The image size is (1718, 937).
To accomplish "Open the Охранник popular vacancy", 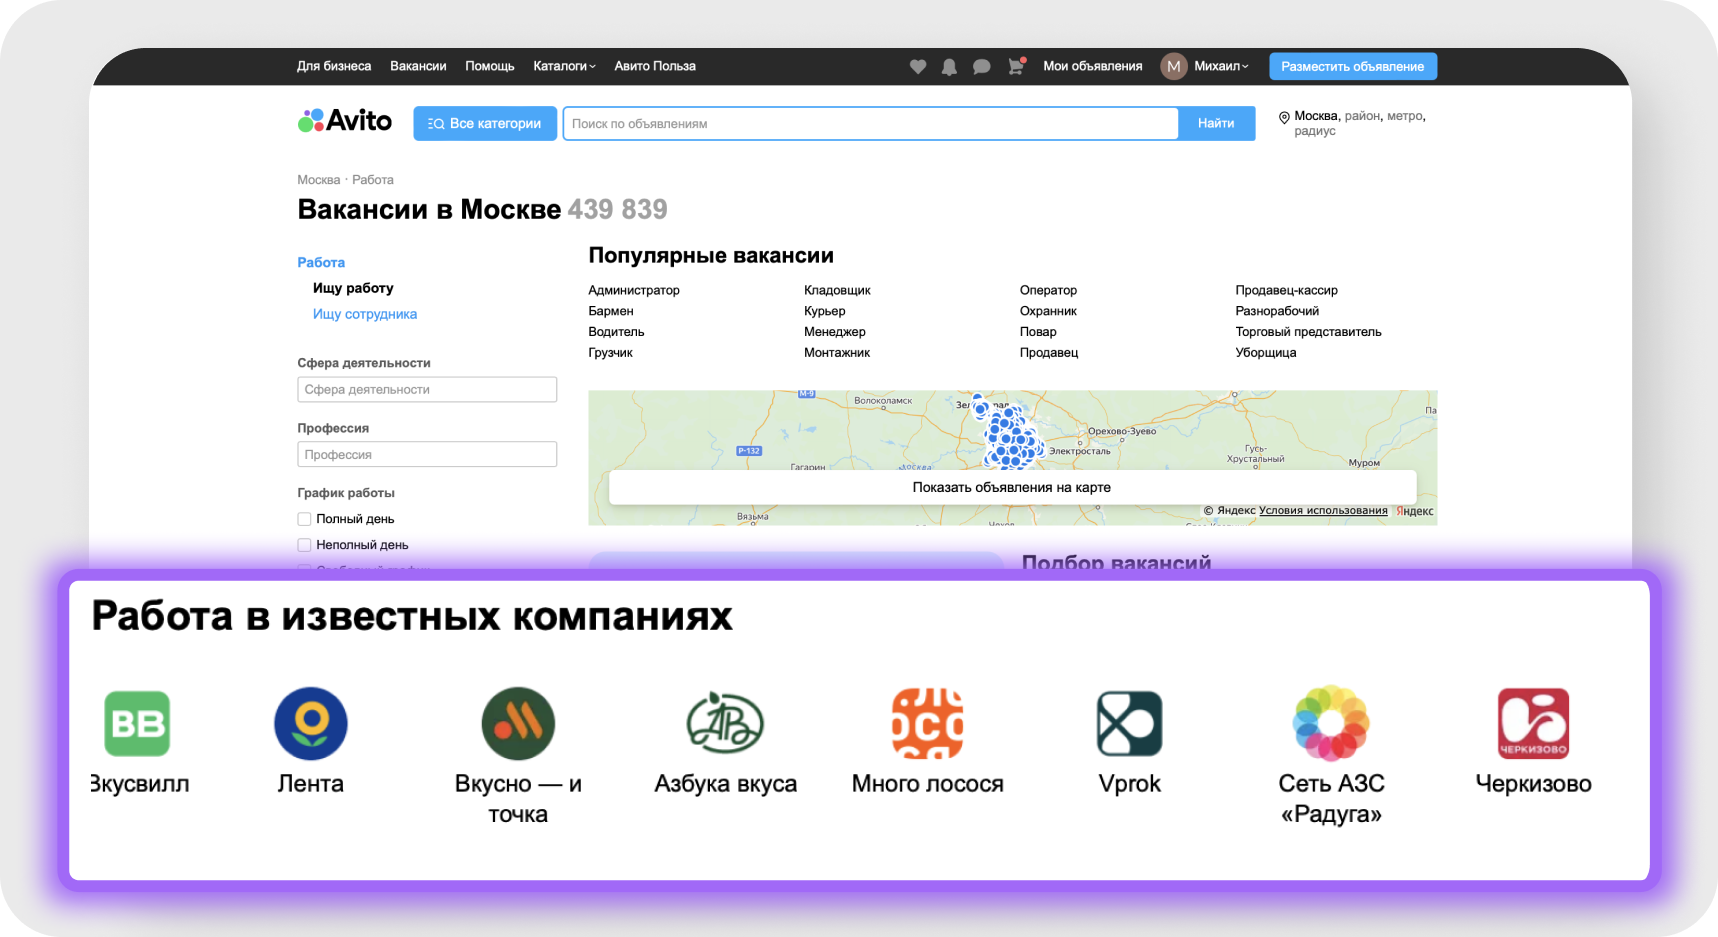I will pyautogui.click(x=1048, y=311).
